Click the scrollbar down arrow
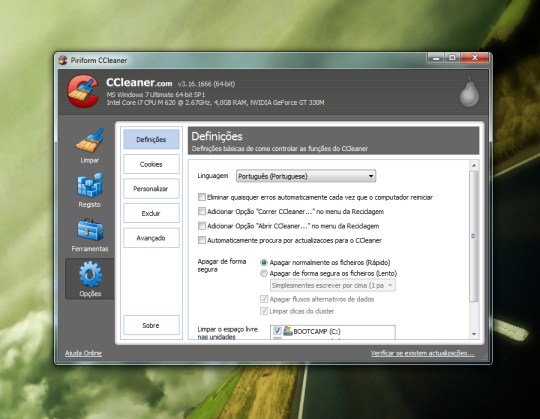 tap(474, 334)
